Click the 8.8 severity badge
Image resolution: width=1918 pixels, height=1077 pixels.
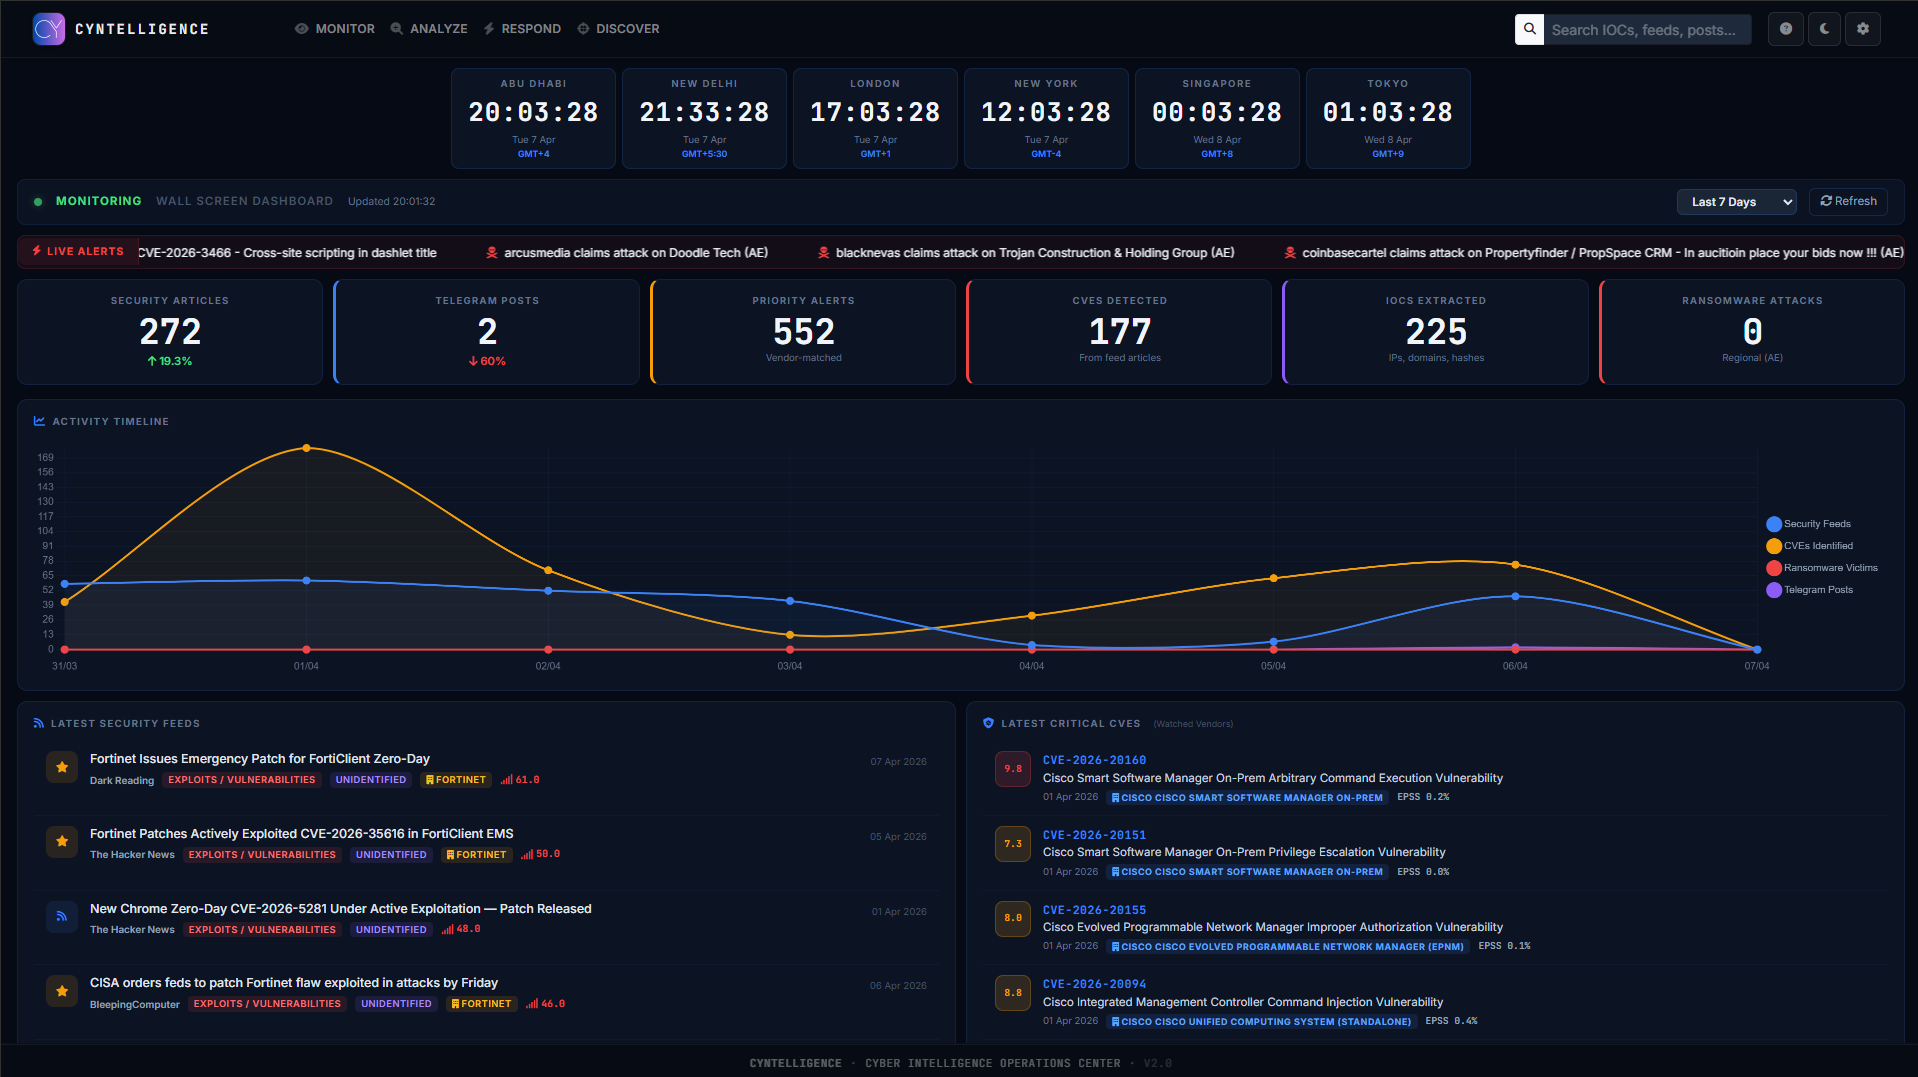(1013, 993)
